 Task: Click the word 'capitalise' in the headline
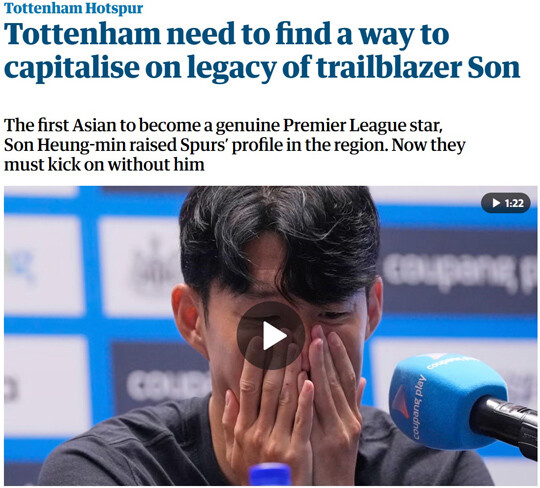(x=72, y=68)
